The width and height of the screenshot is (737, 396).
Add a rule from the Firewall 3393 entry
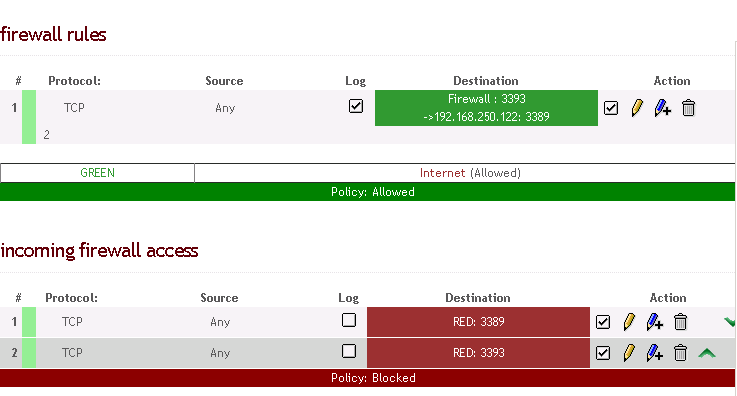[x=662, y=108]
